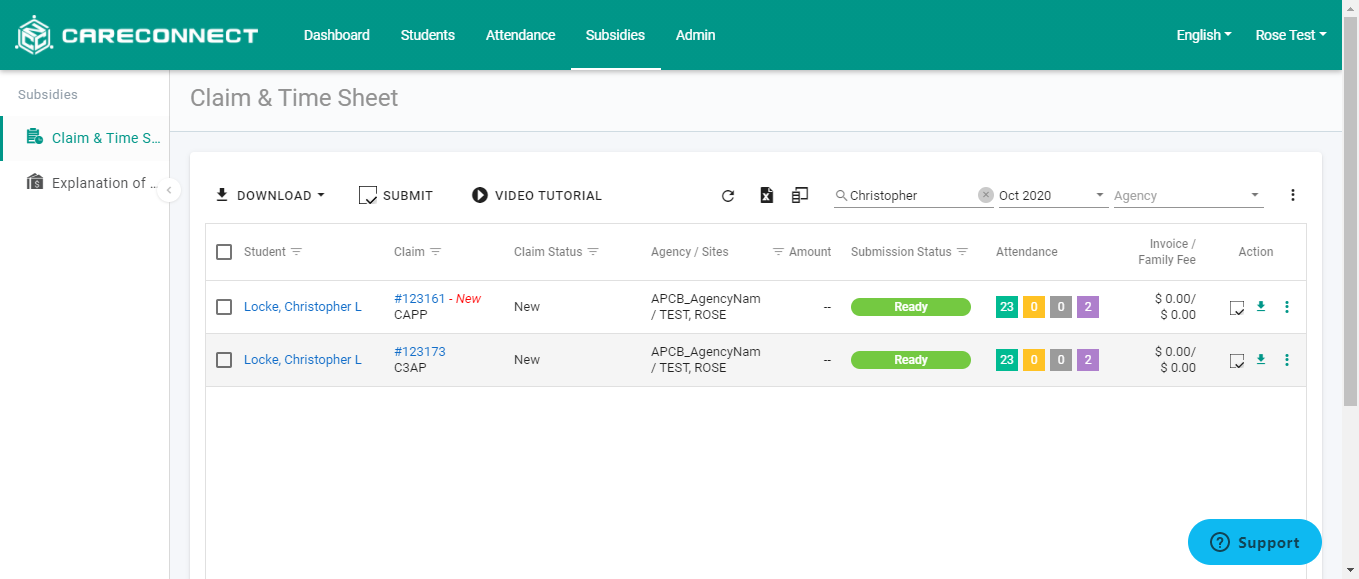Switch to the Attendance tab
Image resolution: width=1359 pixels, height=579 pixels.
(520, 35)
